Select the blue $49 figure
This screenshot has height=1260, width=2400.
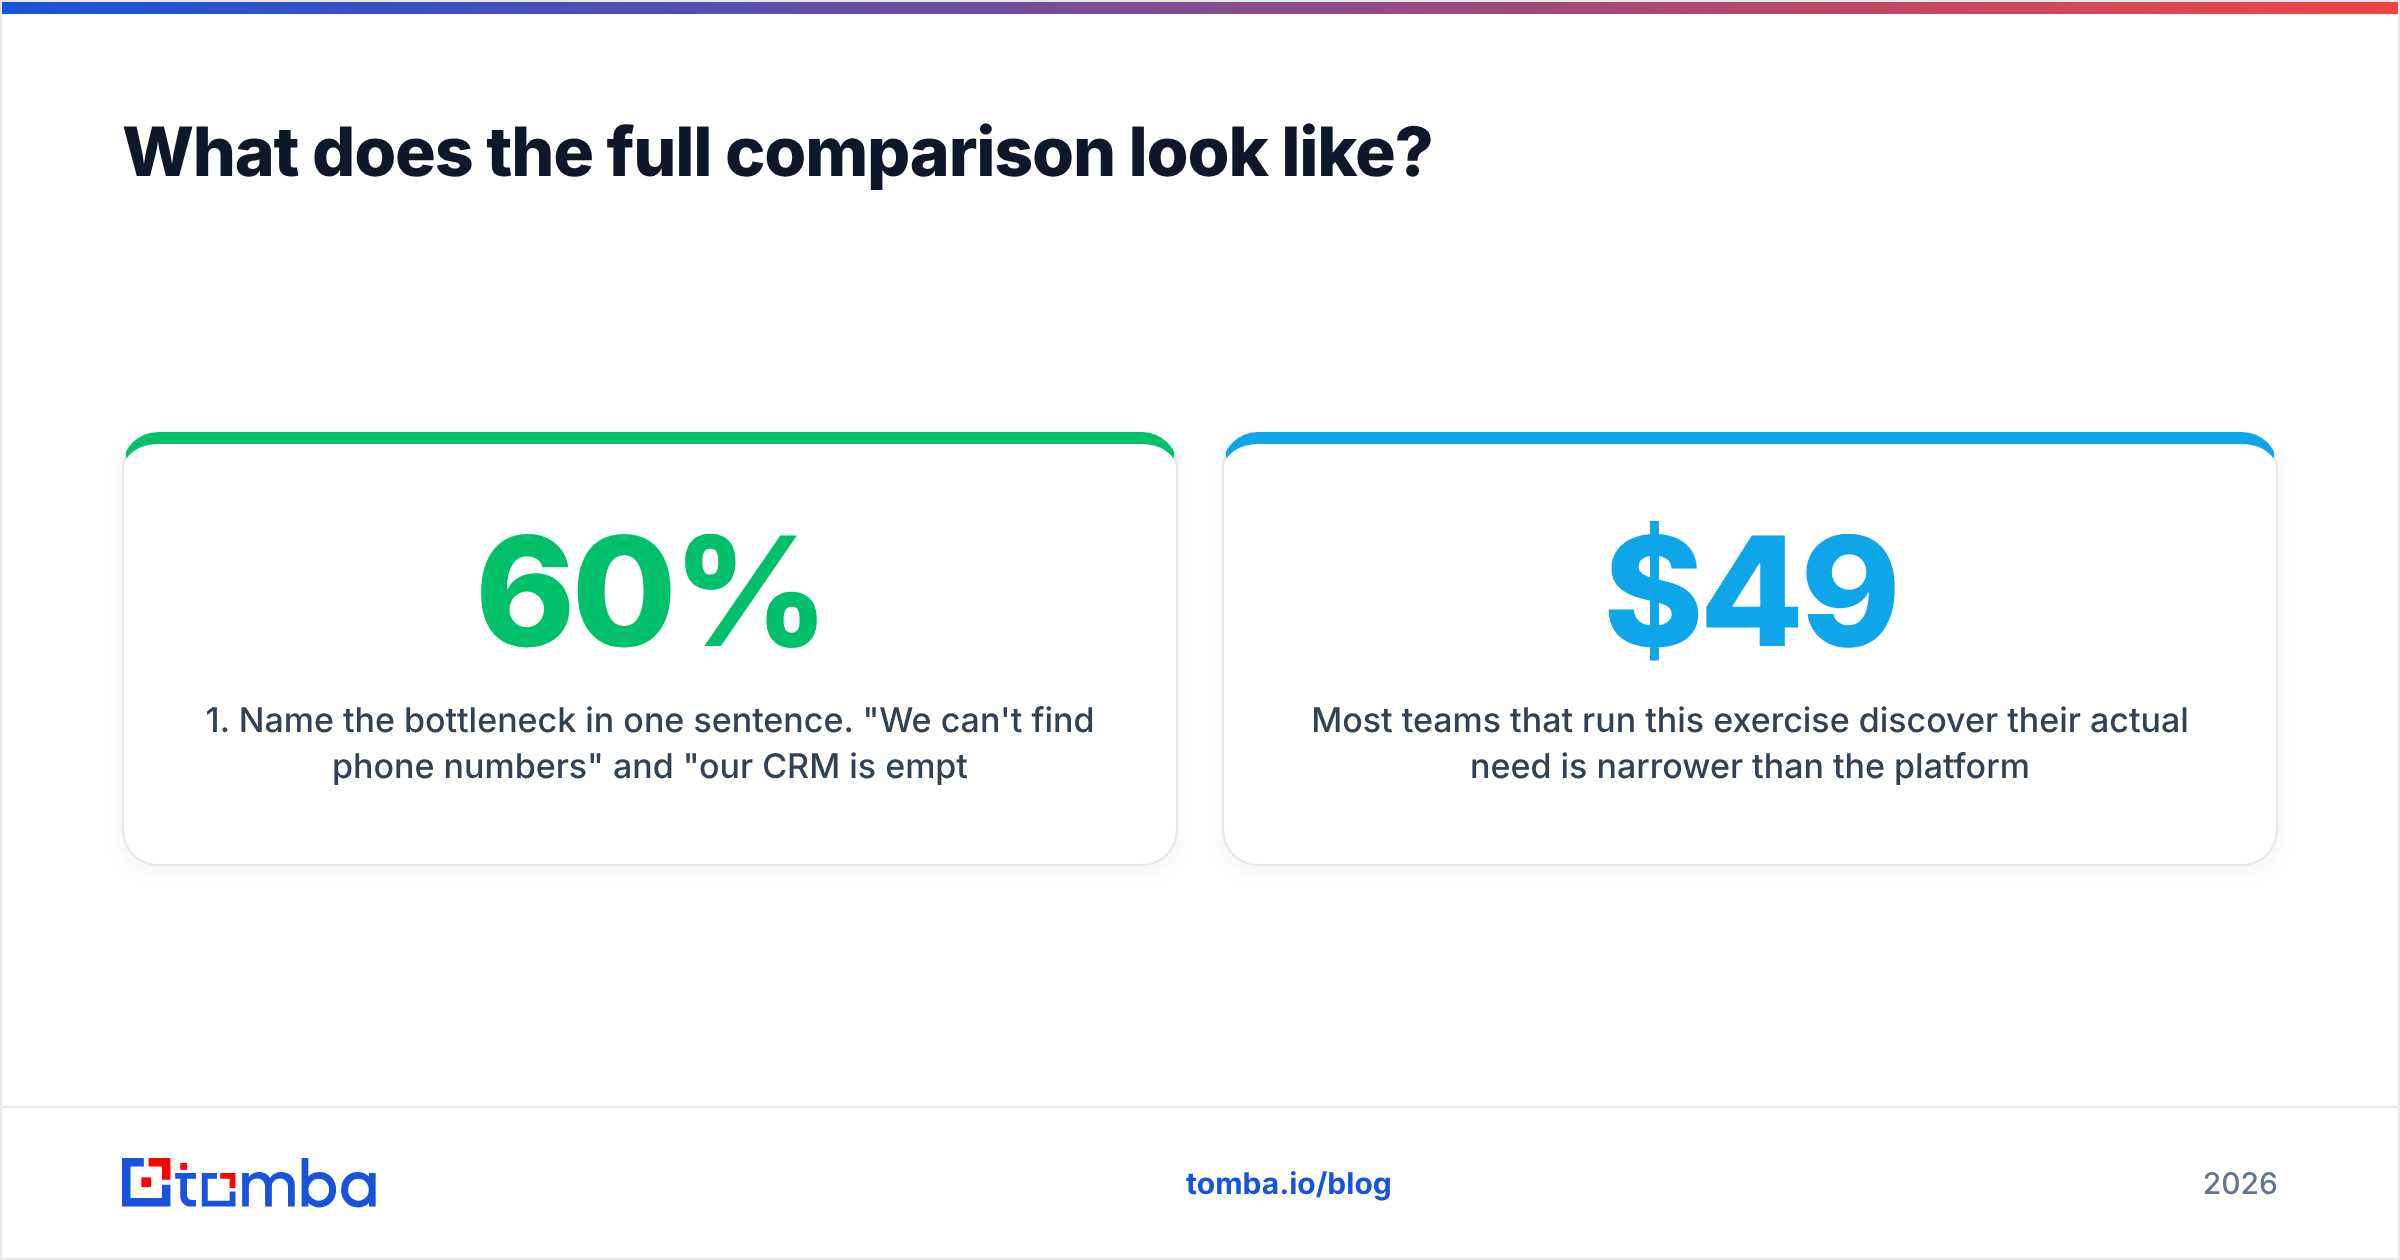click(x=1751, y=591)
